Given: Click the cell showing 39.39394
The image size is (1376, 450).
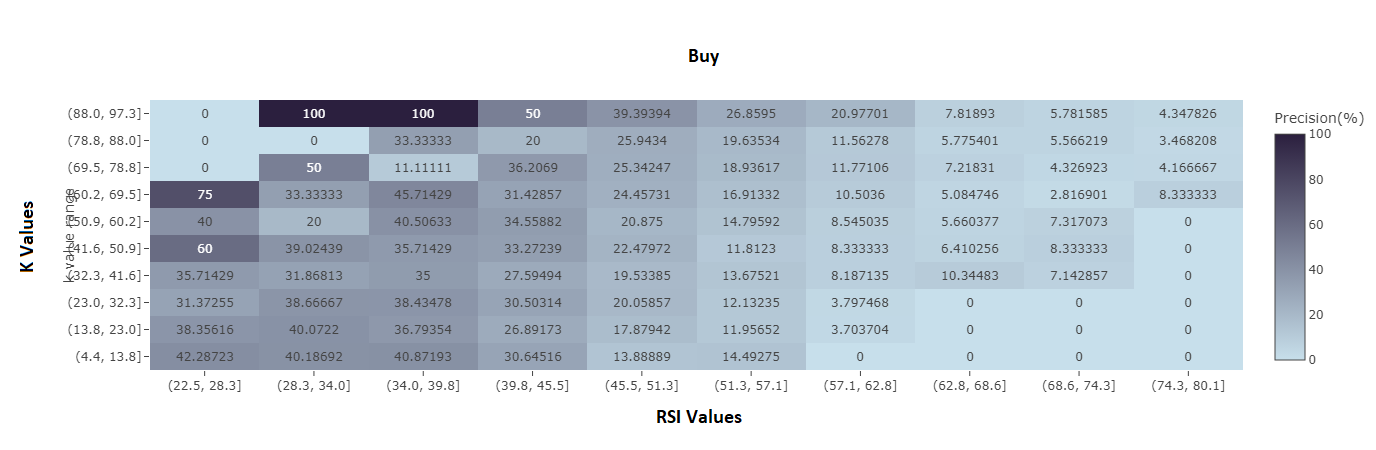Looking at the screenshot, I should (x=642, y=113).
